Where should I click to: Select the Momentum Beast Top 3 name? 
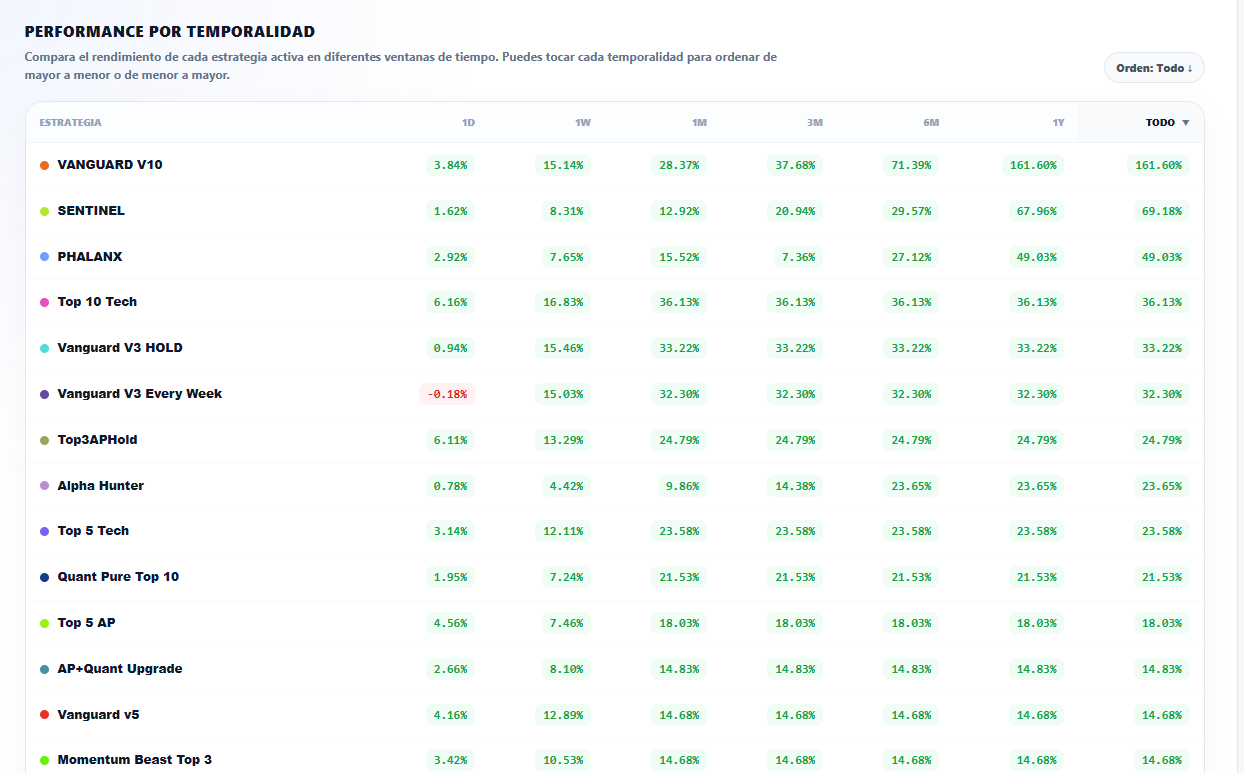[x=135, y=759]
